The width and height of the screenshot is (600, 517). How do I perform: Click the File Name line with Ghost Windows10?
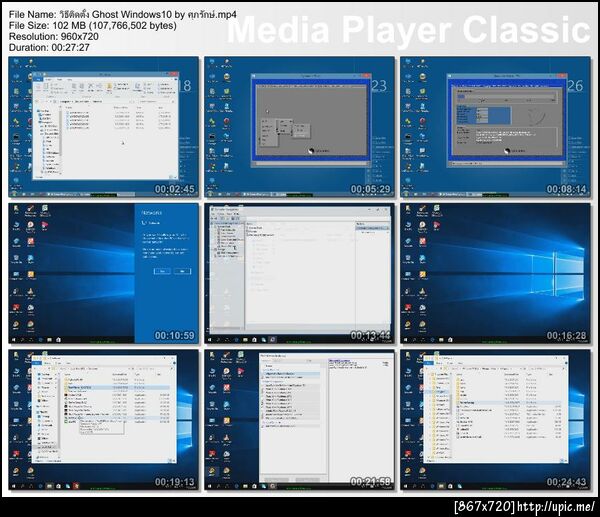122,15
